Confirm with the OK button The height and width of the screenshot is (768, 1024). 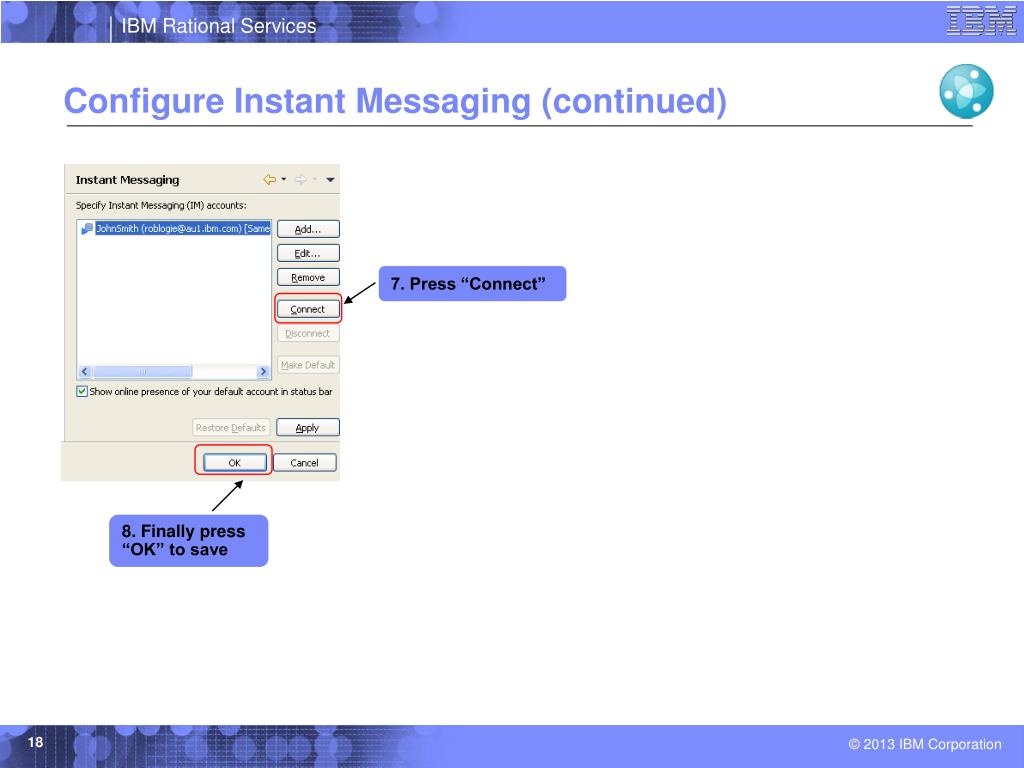click(x=234, y=462)
